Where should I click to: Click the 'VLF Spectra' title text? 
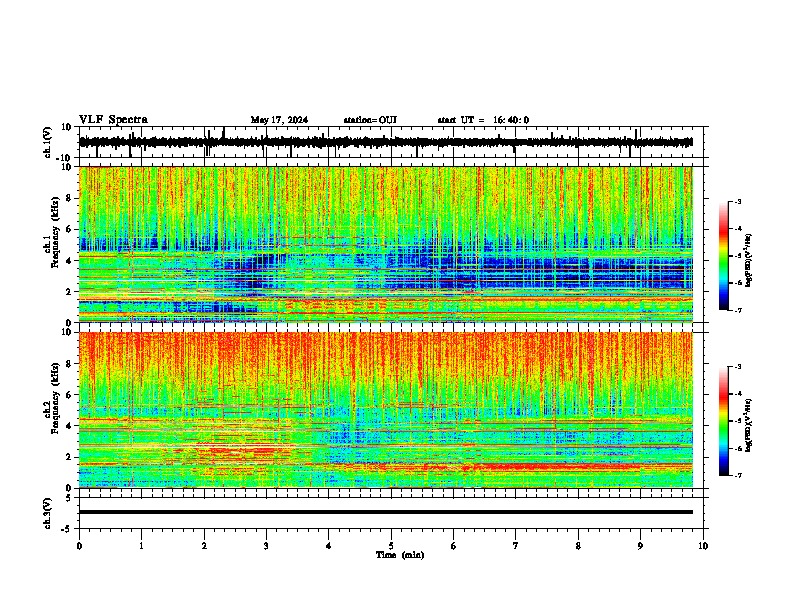pos(113,120)
